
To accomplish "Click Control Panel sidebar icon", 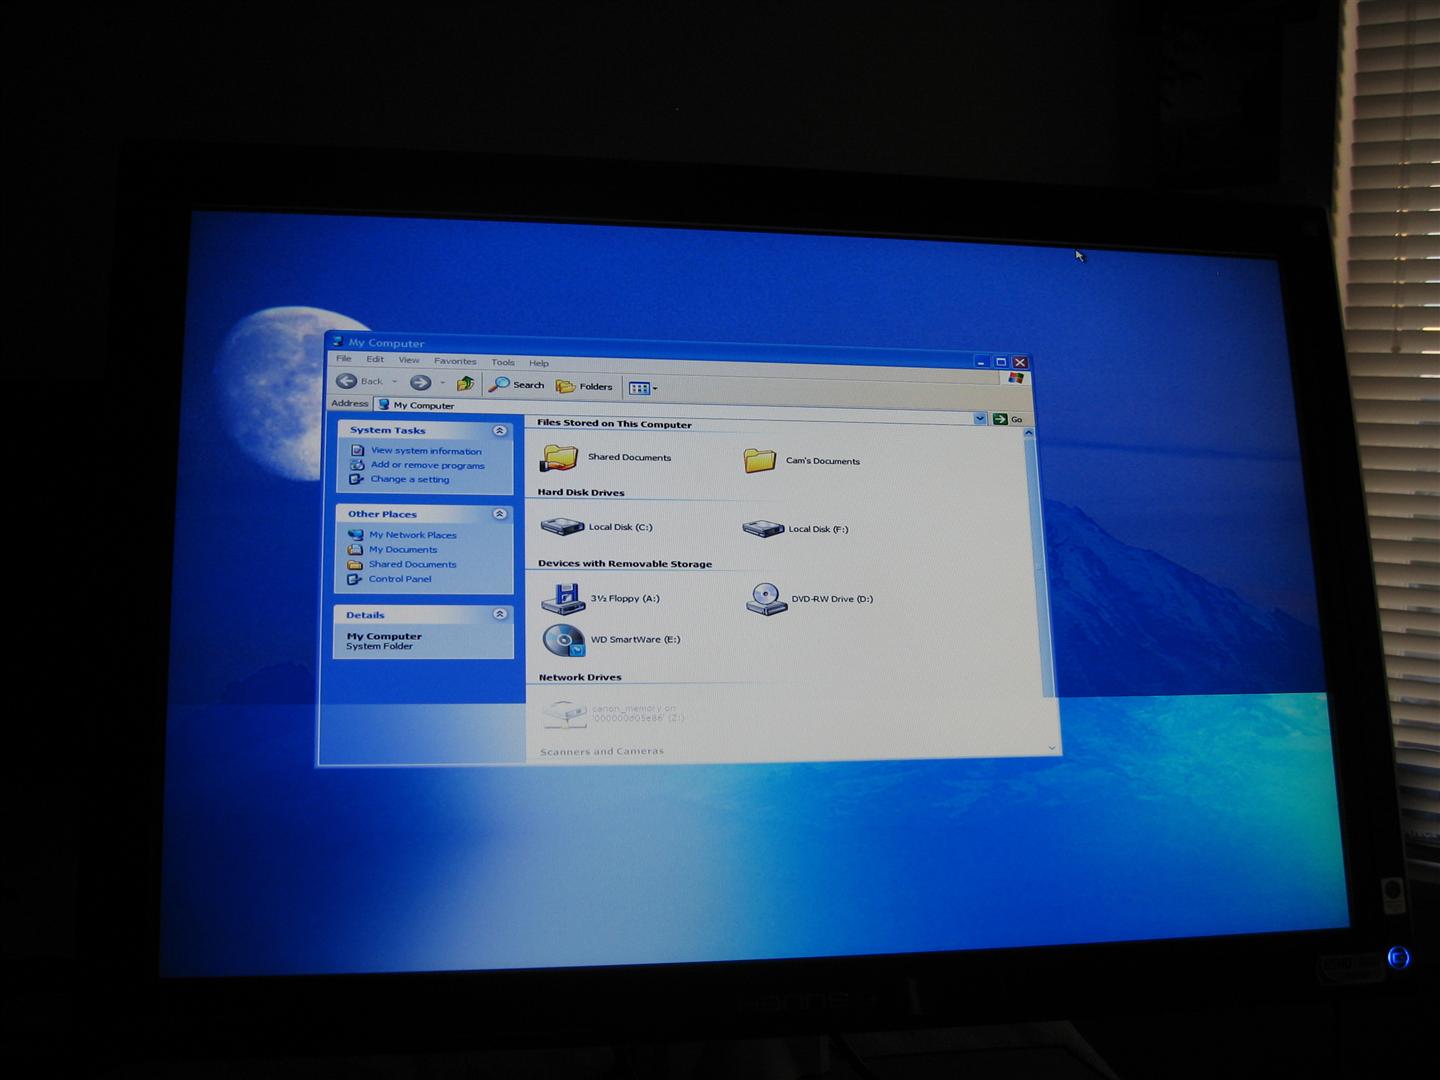I will click(354, 579).
